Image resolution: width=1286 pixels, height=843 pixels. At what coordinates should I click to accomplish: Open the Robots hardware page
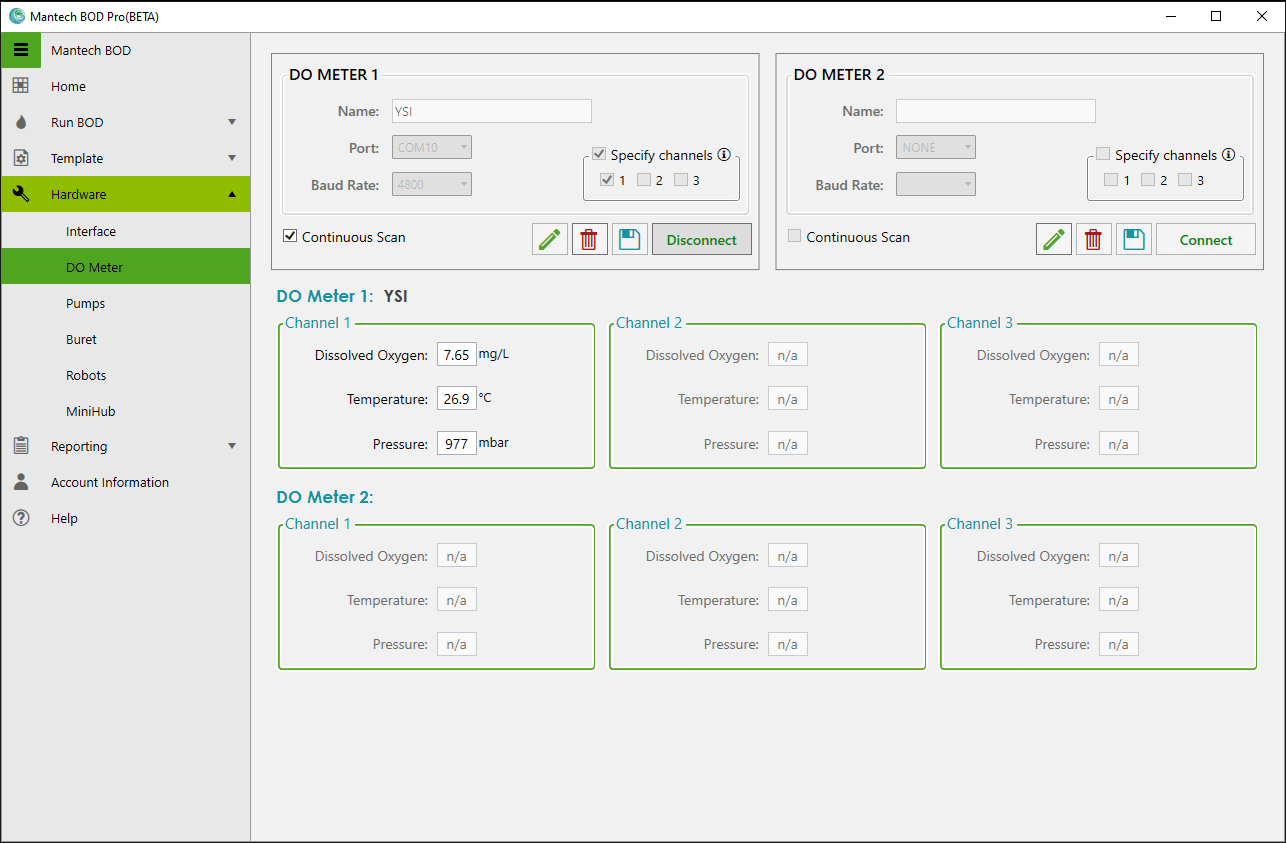tap(126, 375)
